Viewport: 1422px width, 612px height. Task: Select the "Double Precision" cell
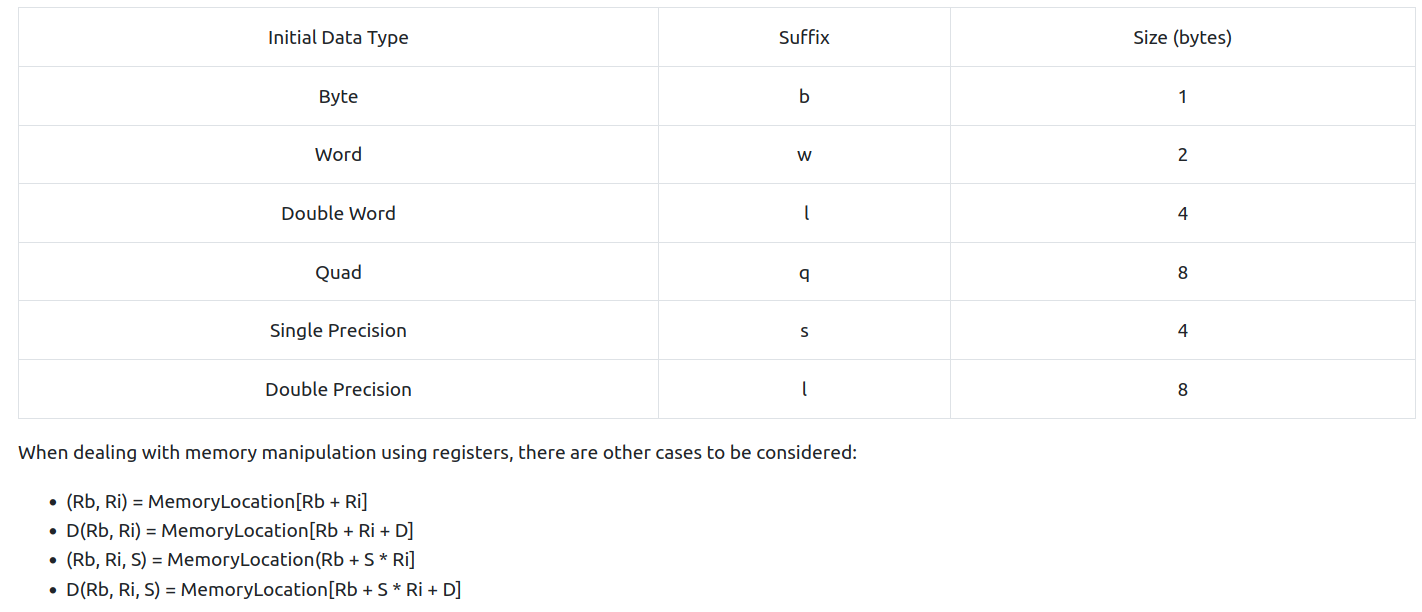(x=338, y=390)
